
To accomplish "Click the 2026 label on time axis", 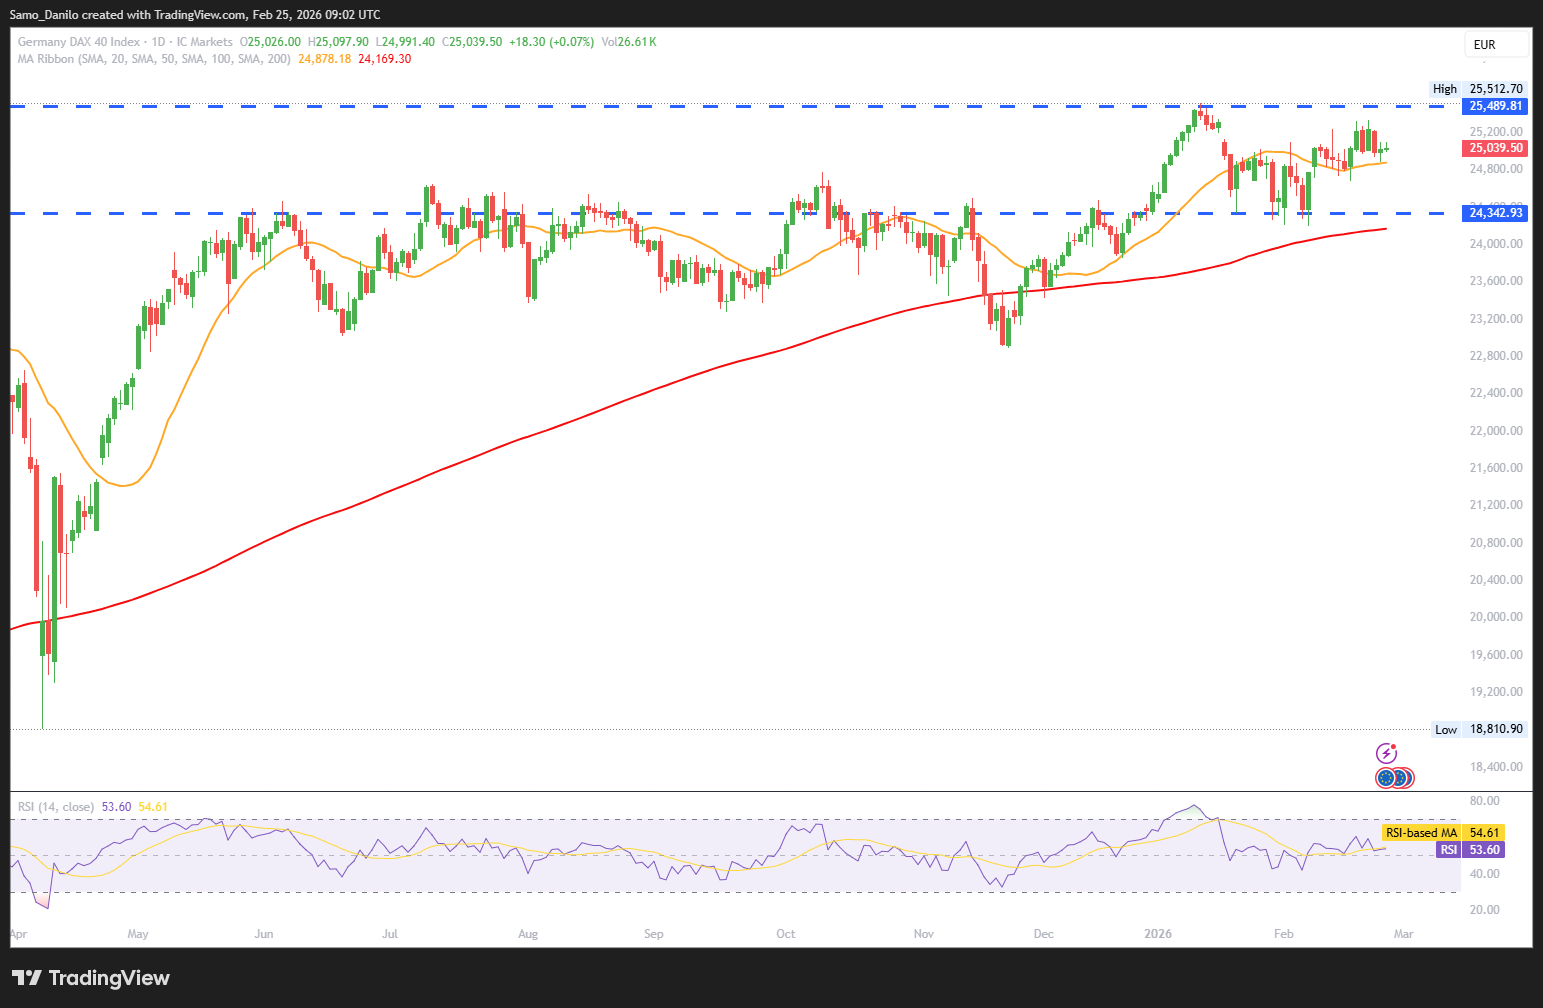I will [x=1157, y=934].
